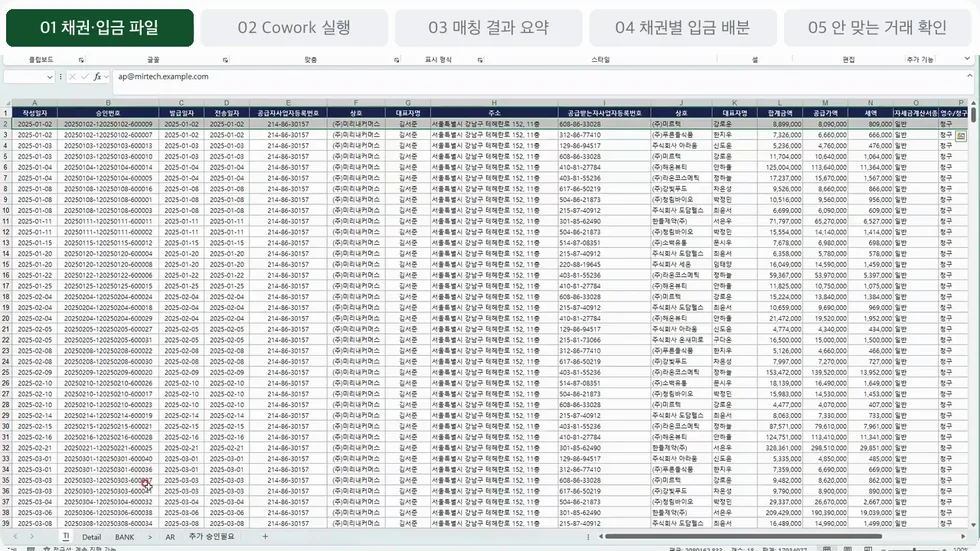Switch to Normal view in status bar
This screenshot has width=980, height=551.
tap(827, 549)
